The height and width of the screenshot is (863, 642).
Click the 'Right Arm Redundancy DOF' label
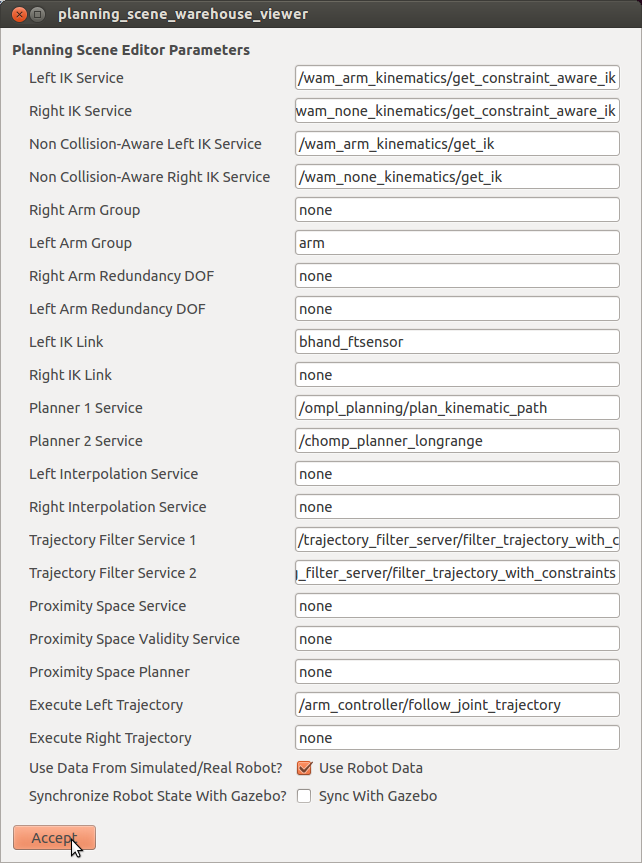coord(122,276)
